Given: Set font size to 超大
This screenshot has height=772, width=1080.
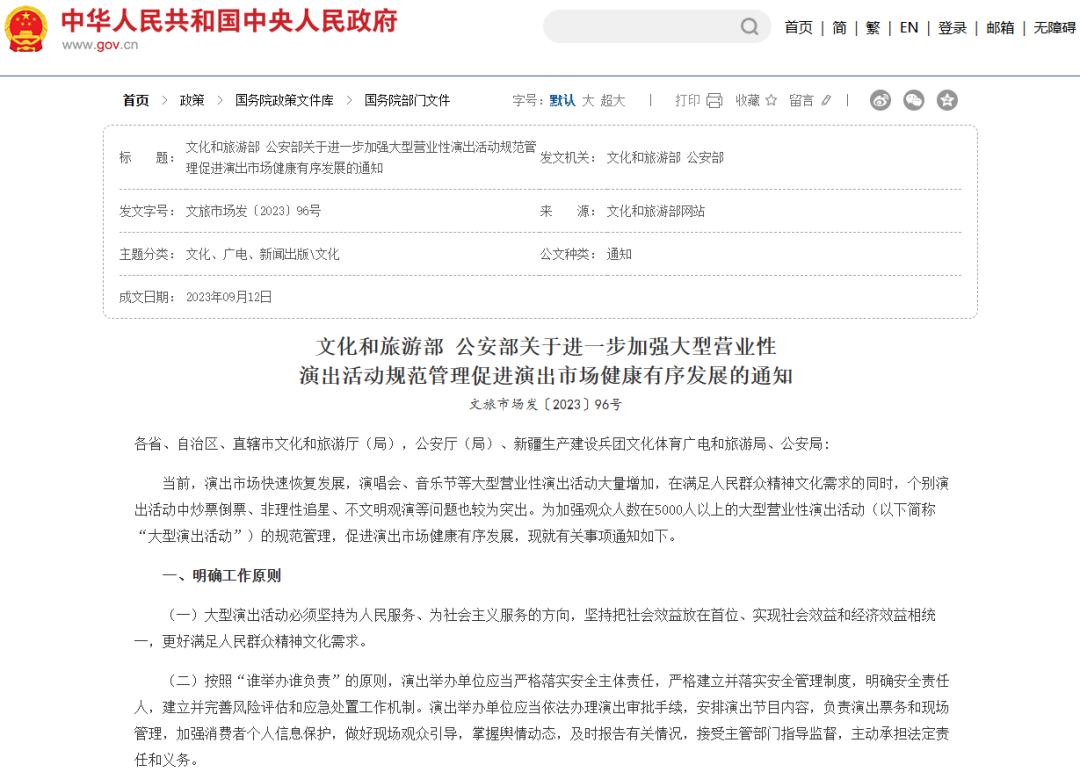Looking at the screenshot, I should tap(612, 101).
